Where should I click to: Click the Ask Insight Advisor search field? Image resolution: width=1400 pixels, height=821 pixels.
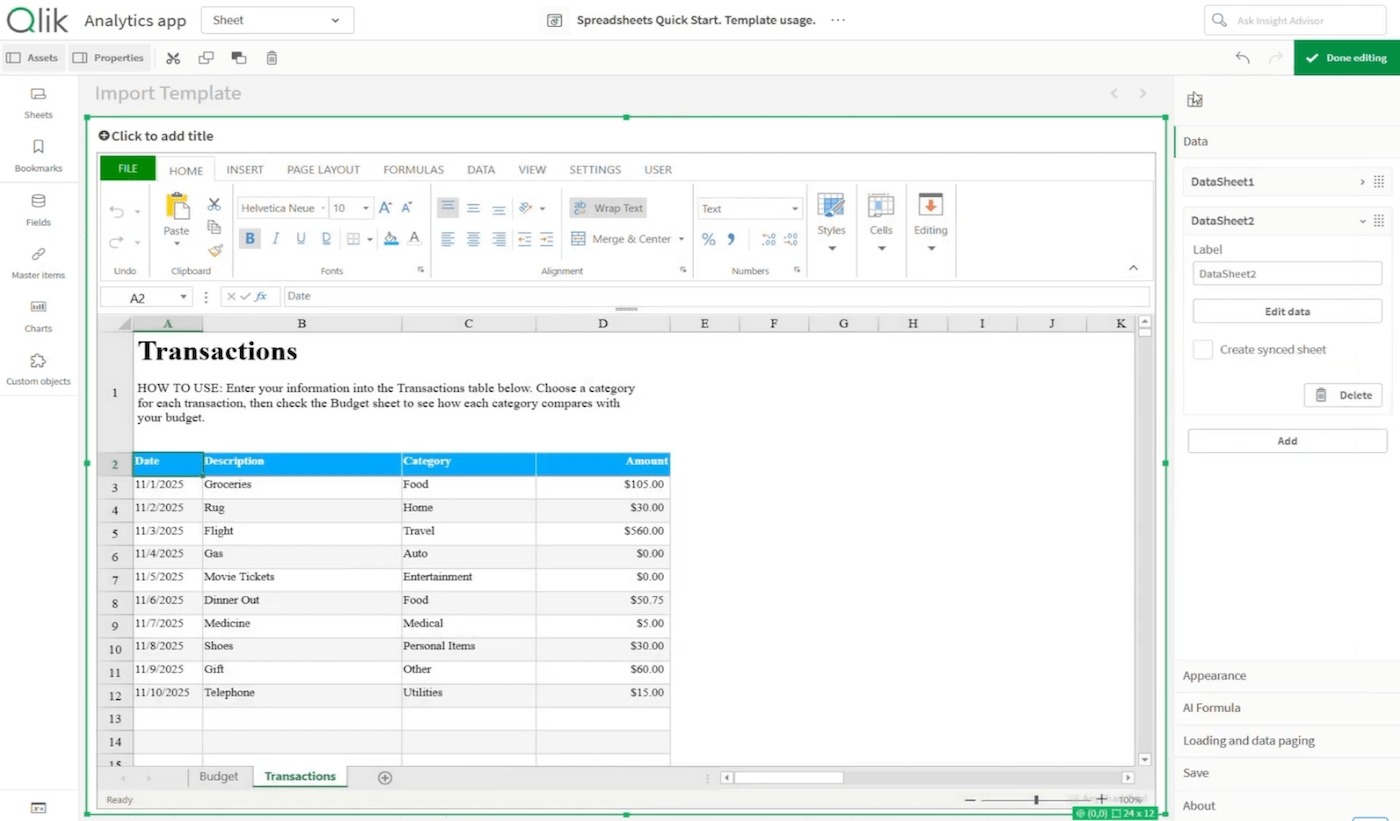coord(1296,20)
